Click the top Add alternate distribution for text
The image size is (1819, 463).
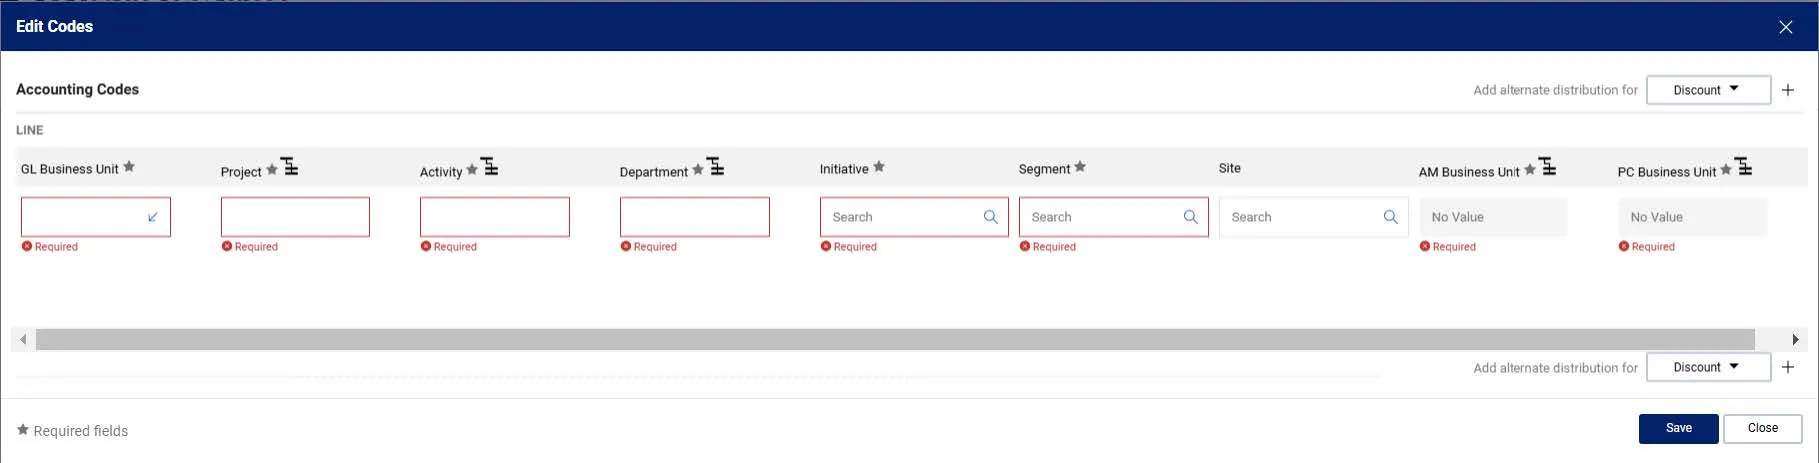pyautogui.click(x=1555, y=90)
